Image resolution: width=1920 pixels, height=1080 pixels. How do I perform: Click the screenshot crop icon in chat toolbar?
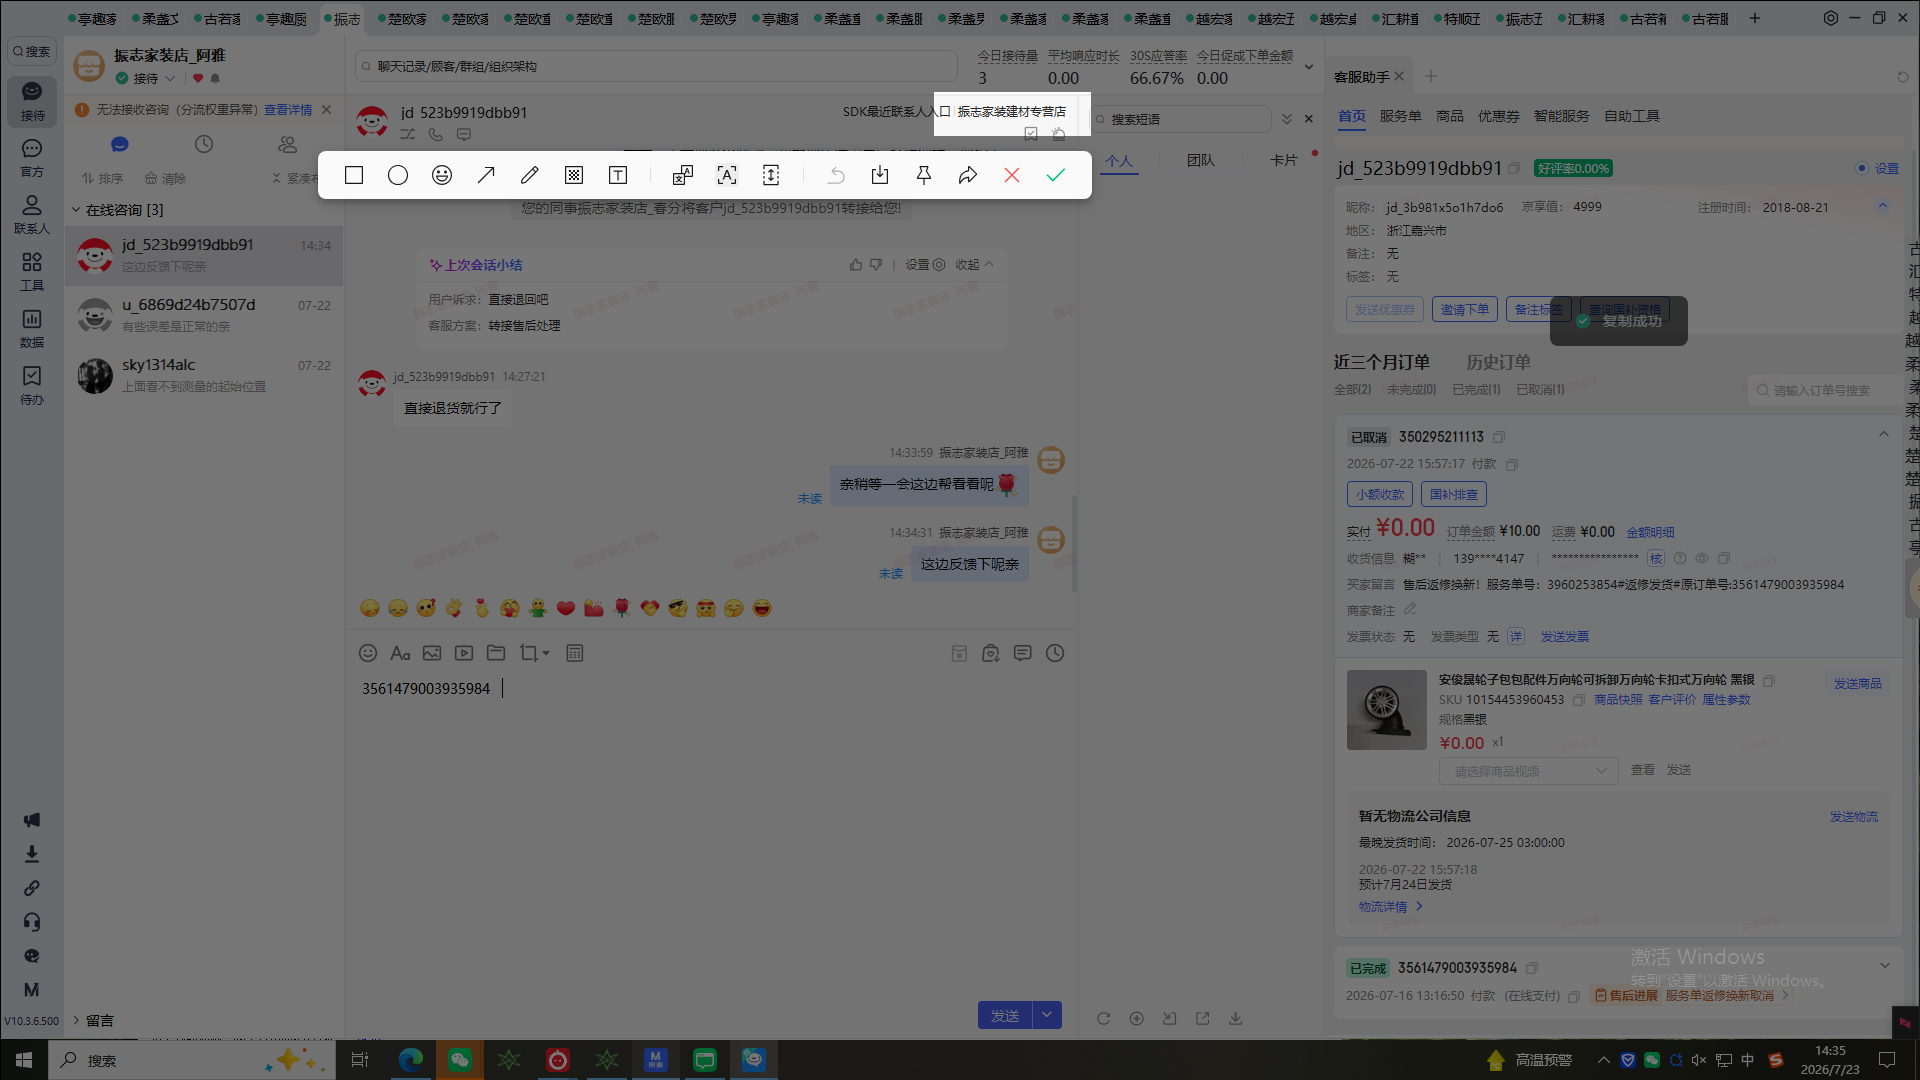tap(528, 653)
